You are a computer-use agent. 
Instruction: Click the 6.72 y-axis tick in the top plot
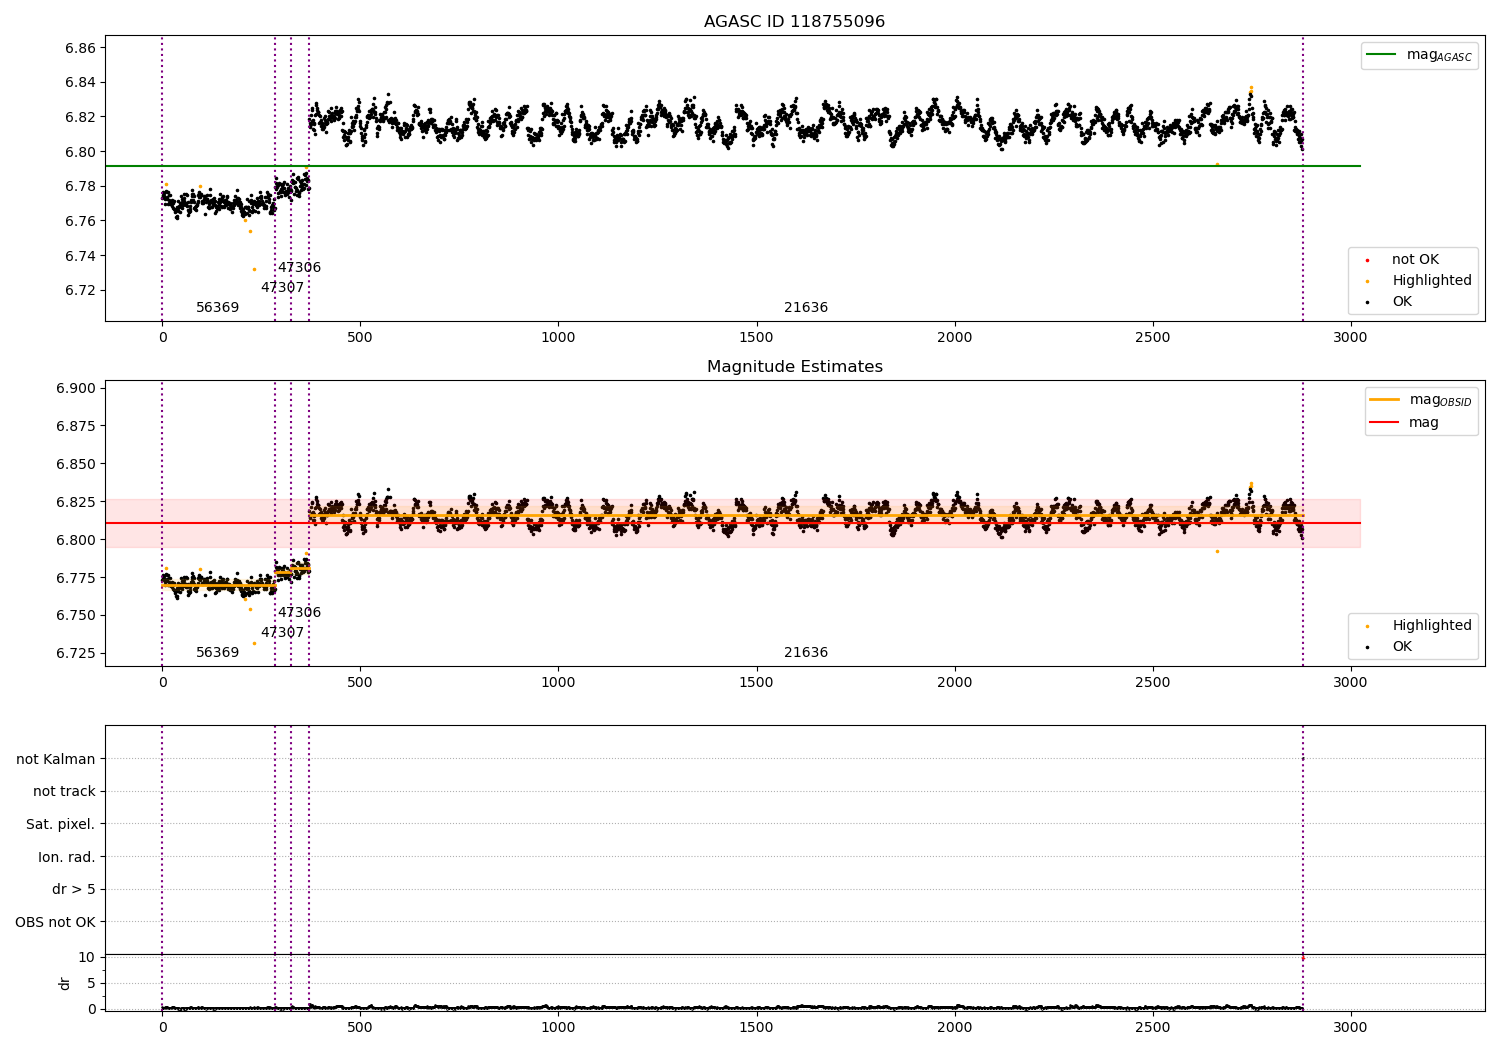pos(80,290)
